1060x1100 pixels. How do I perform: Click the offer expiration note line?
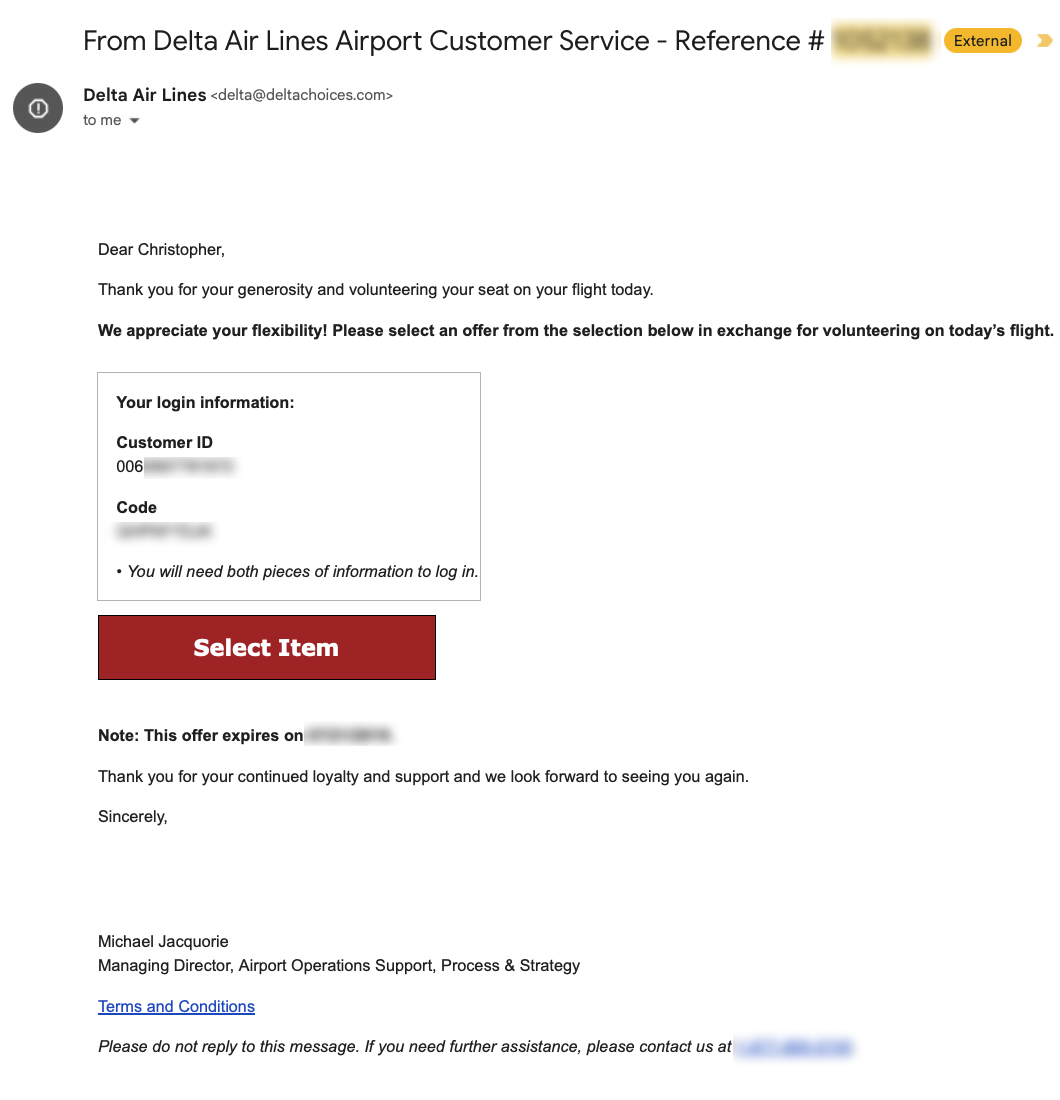tap(245, 735)
